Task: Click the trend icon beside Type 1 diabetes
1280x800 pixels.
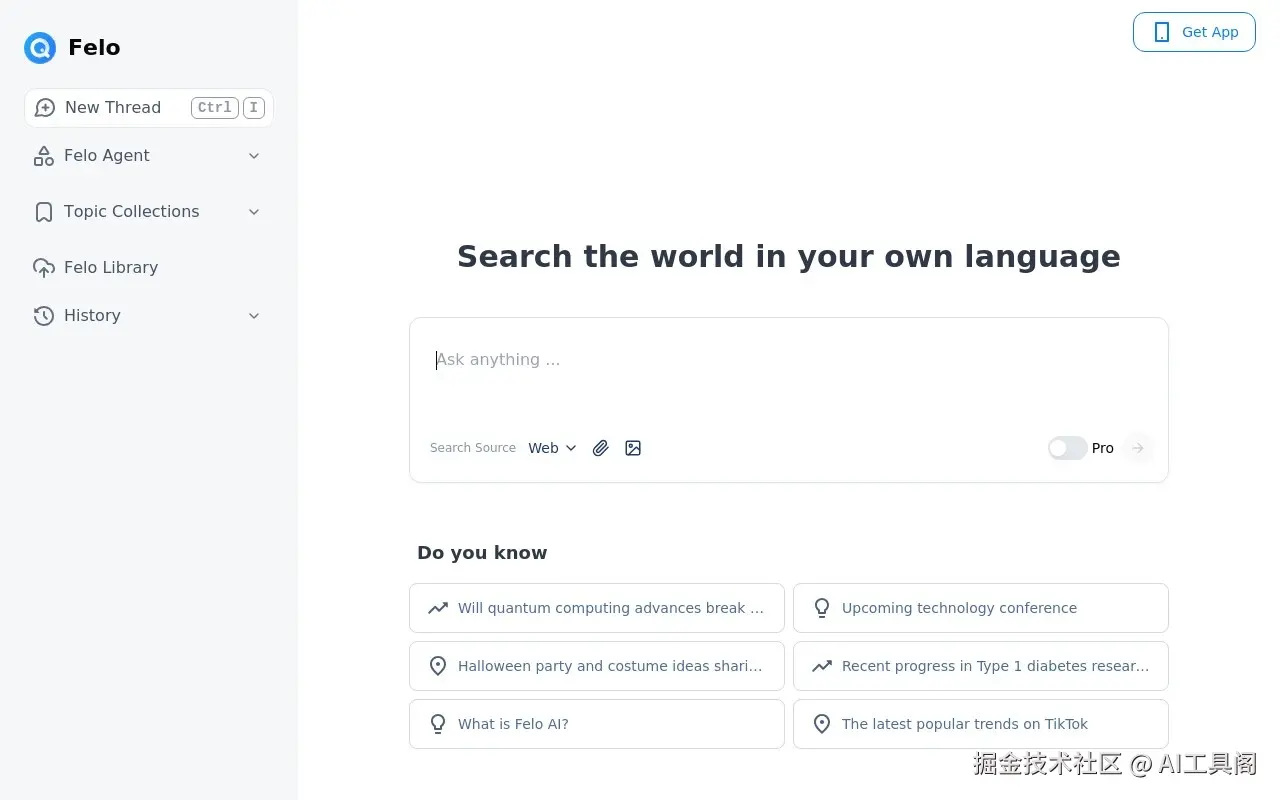Action: pyautogui.click(x=822, y=666)
